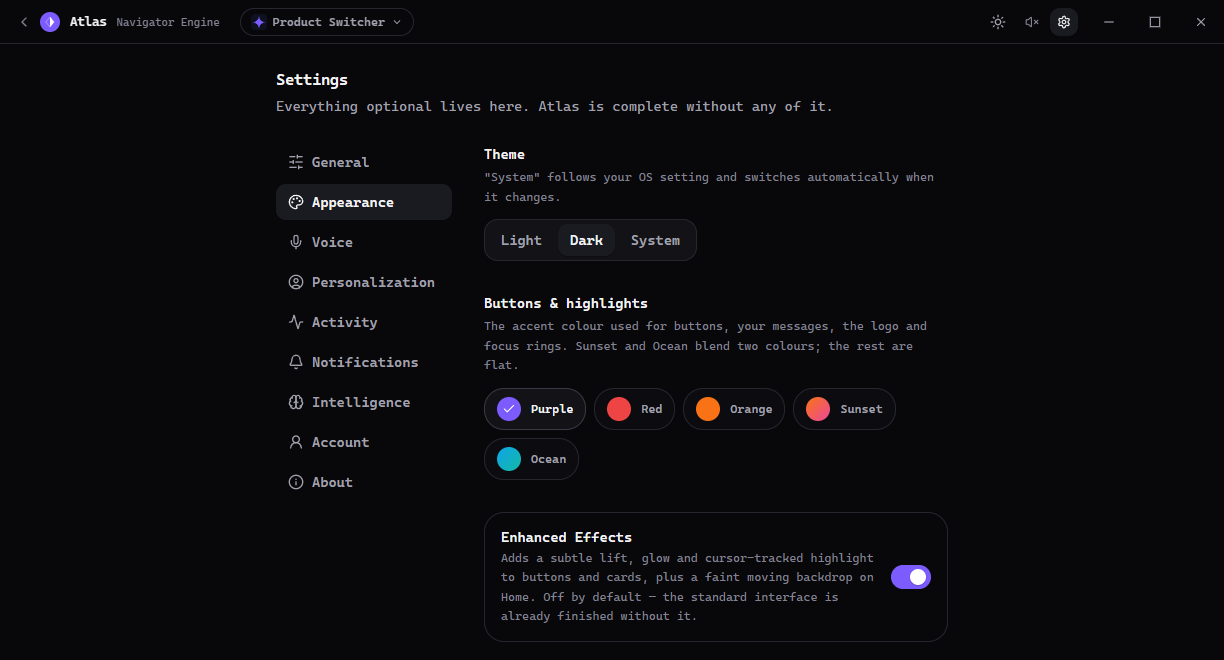Click the General sliders icon

(x=296, y=162)
